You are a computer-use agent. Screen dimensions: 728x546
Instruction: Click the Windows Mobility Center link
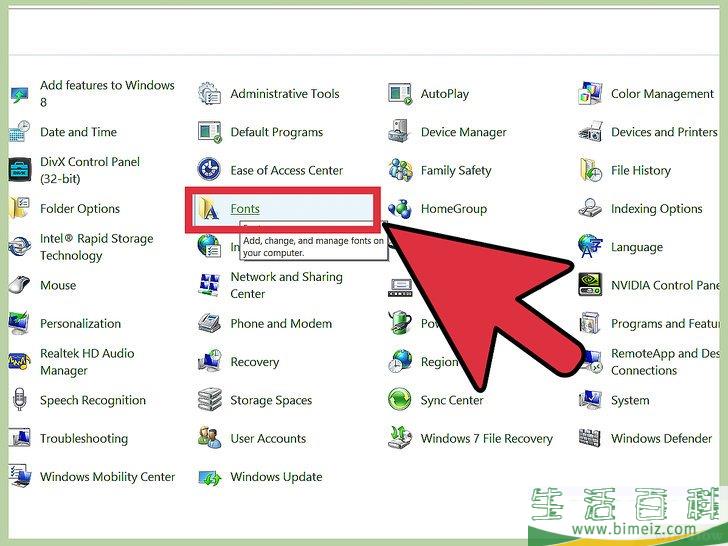point(107,477)
